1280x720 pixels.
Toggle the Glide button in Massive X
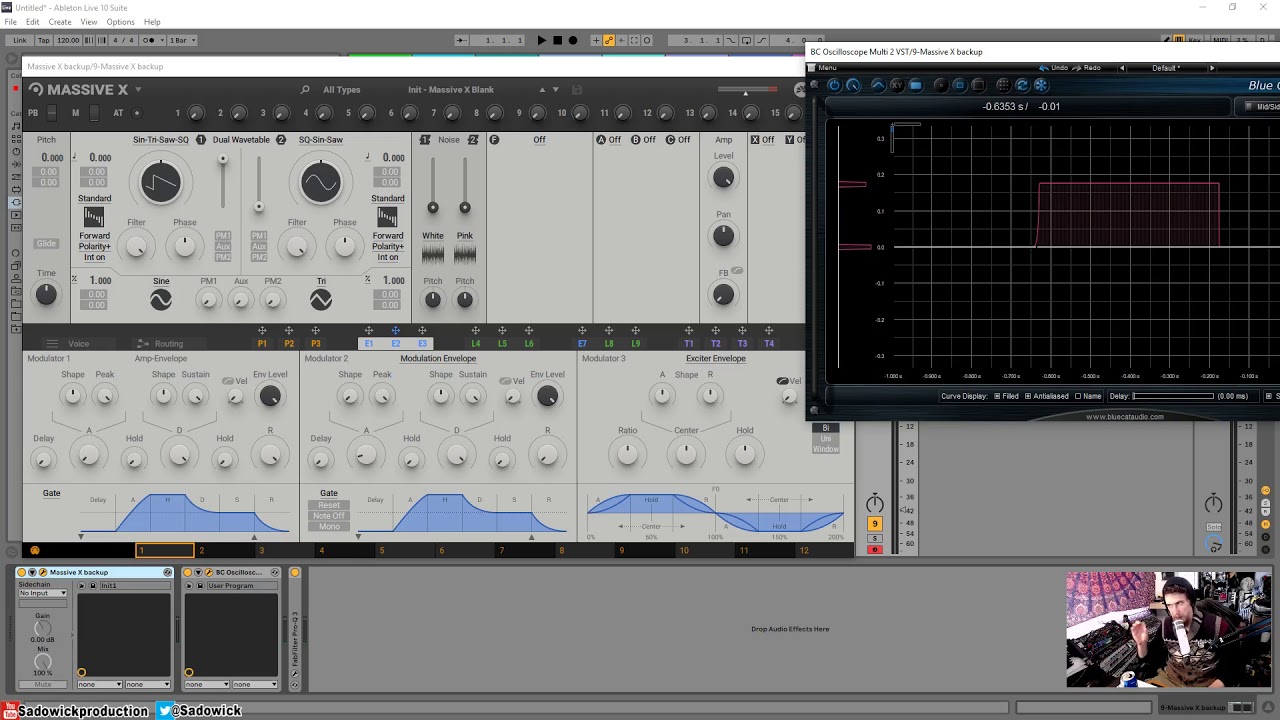pos(46,243)
